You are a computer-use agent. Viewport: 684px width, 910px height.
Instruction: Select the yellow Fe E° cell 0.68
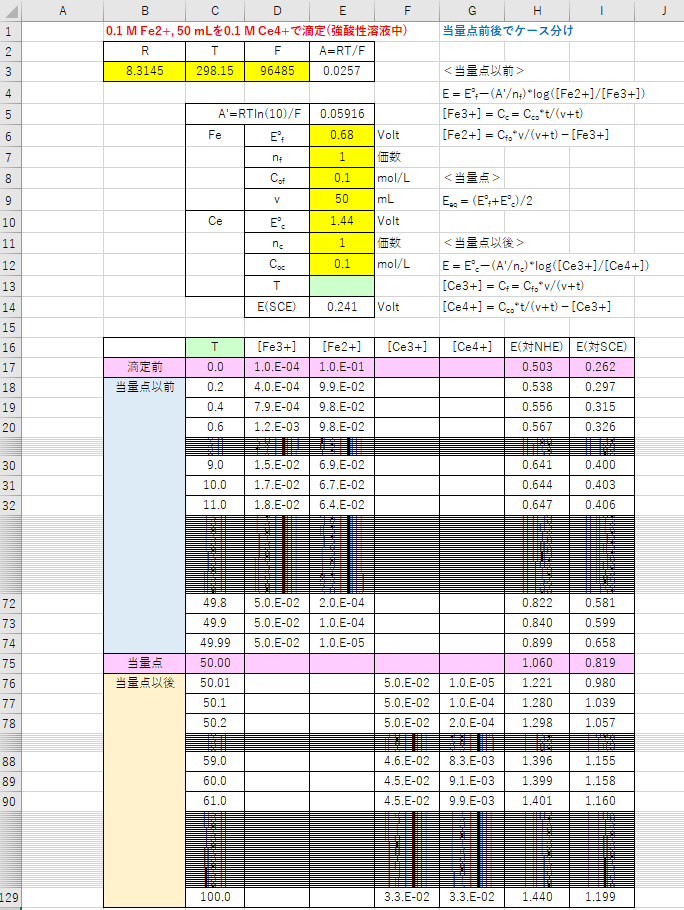342,135
